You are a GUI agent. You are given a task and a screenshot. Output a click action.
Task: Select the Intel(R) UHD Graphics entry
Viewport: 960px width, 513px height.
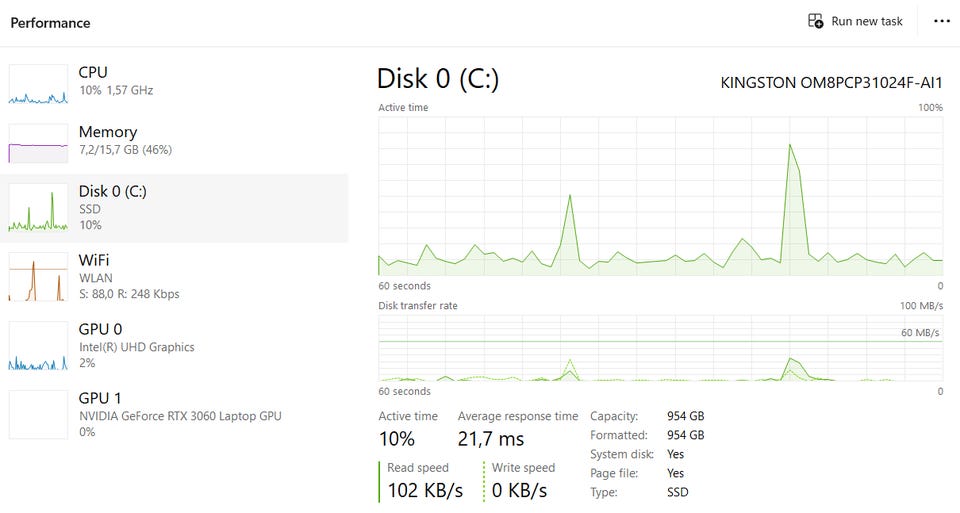click(x=137, y=347)
